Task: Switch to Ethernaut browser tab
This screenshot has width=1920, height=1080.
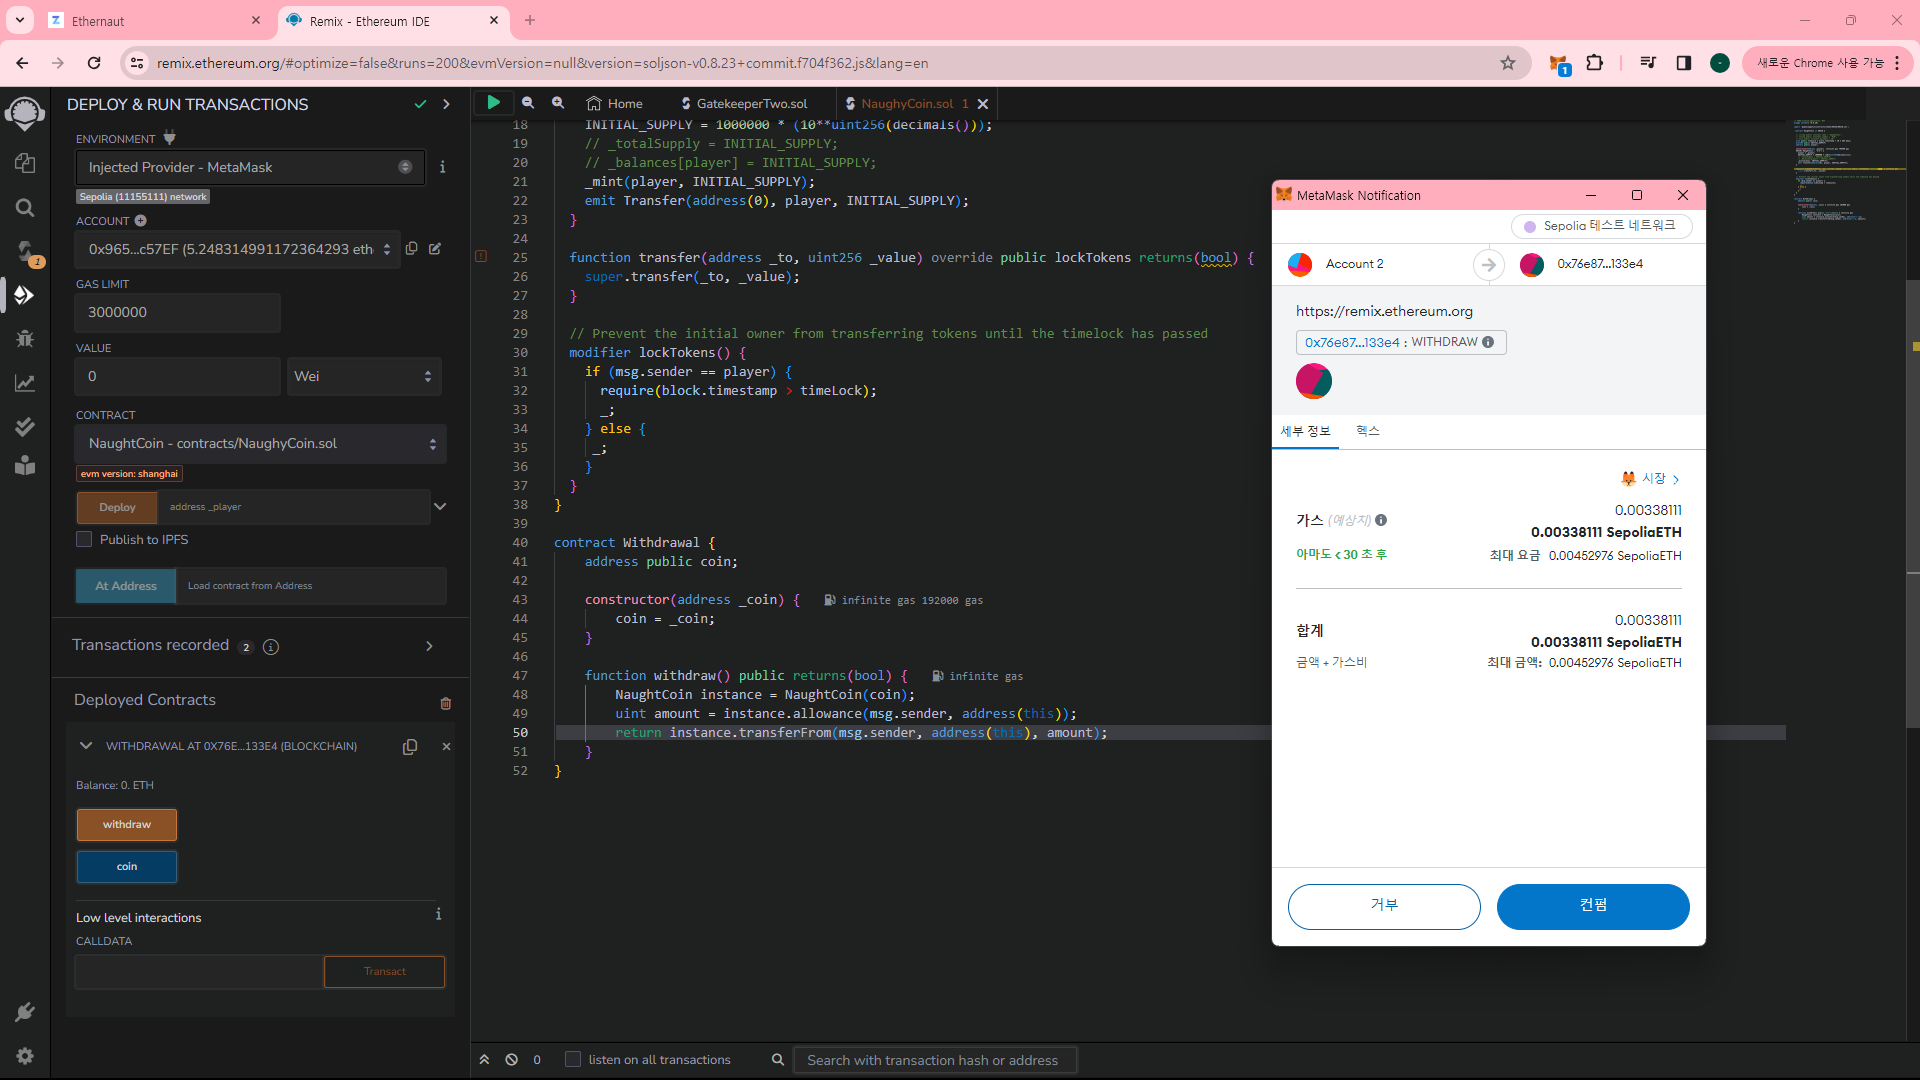Action: (155, 20)
